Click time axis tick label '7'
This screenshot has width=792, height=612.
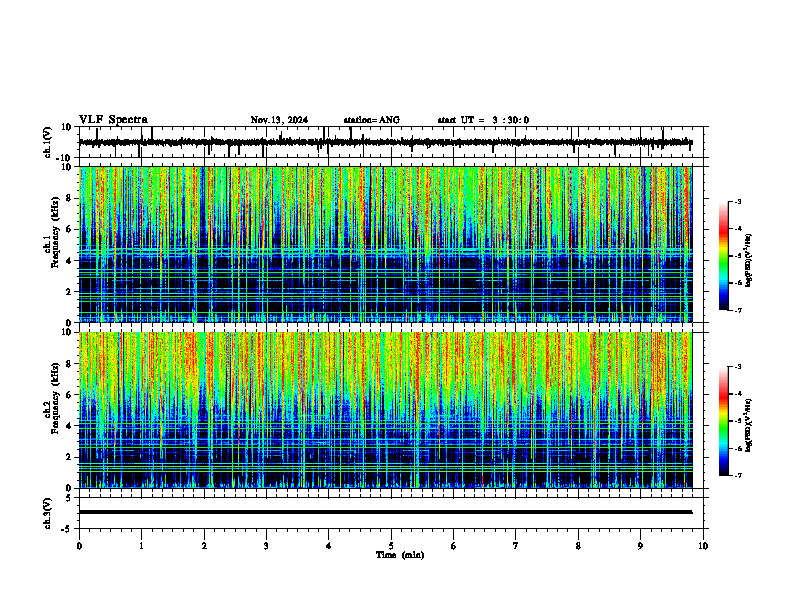516,546
